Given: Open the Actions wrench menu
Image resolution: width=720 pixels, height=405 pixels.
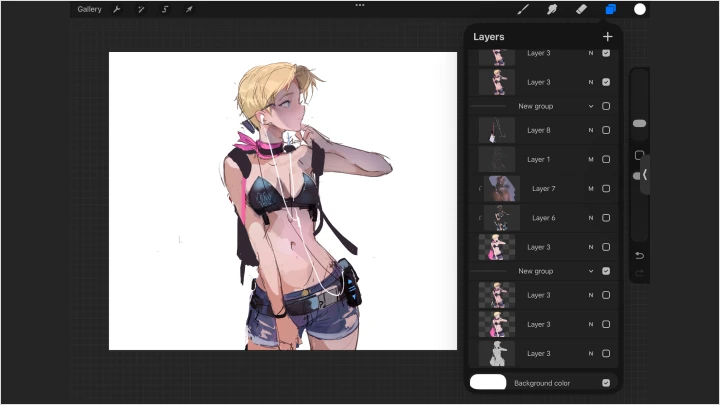Looking at the screenshot, I should tap(117, 9).
